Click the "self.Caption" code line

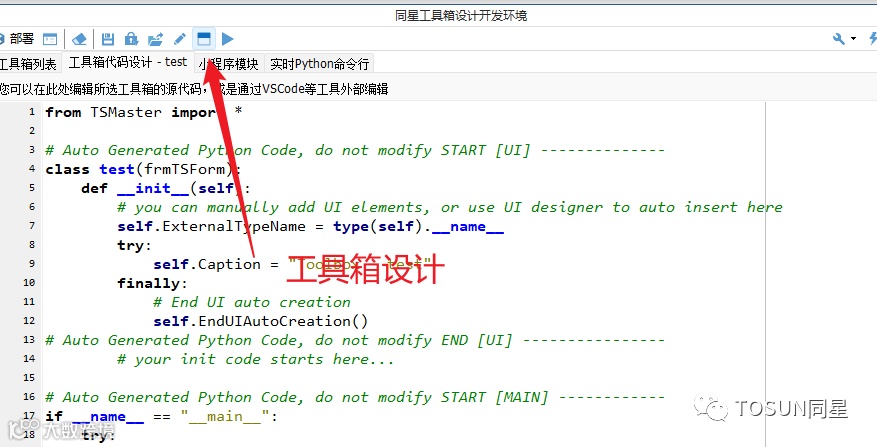point(293,264)
